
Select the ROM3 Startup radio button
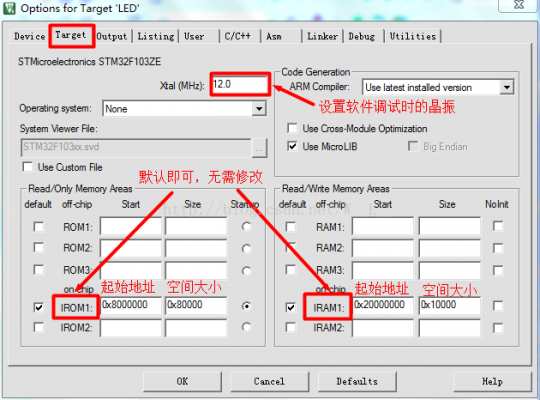tap(246, 271)
